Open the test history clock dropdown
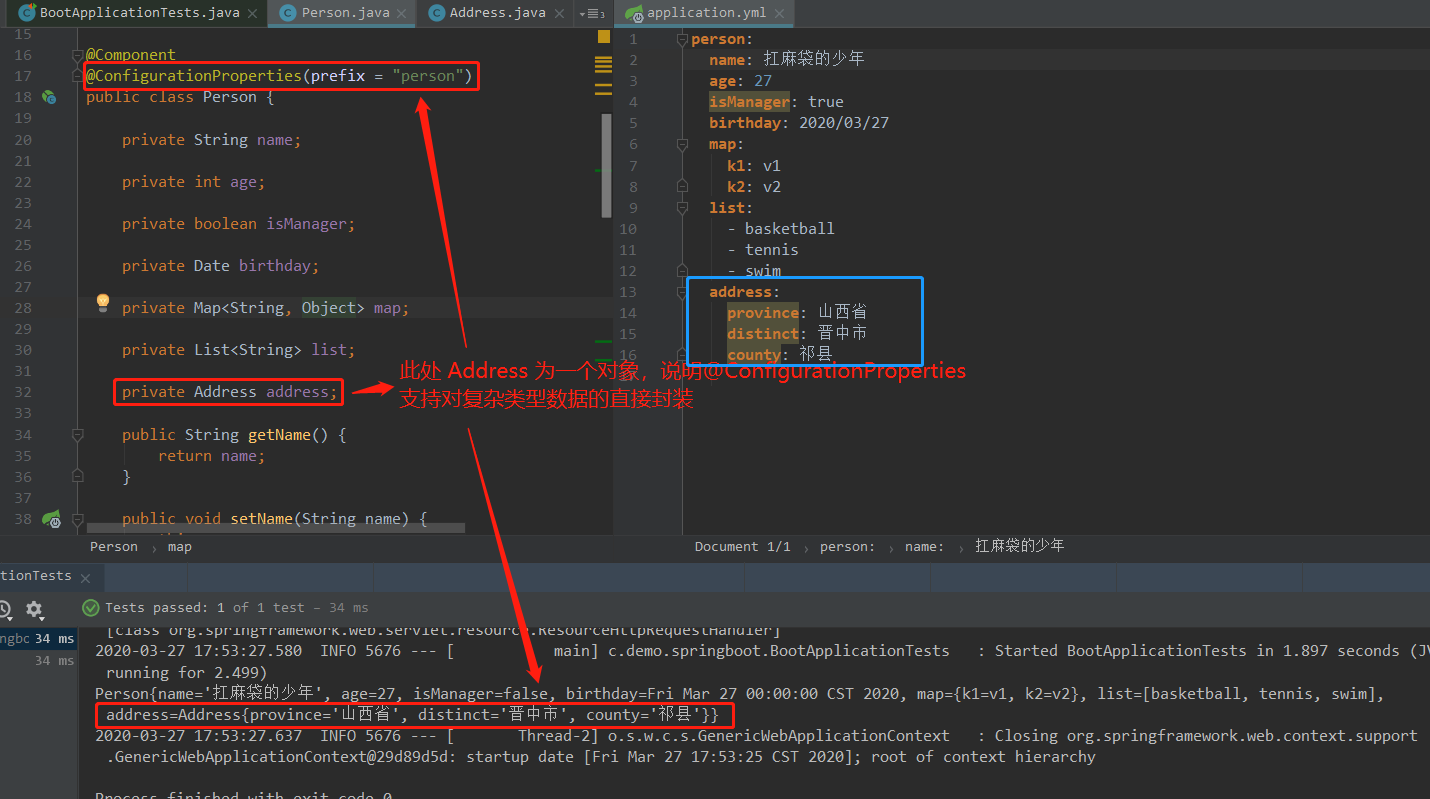 pos(5,609)
